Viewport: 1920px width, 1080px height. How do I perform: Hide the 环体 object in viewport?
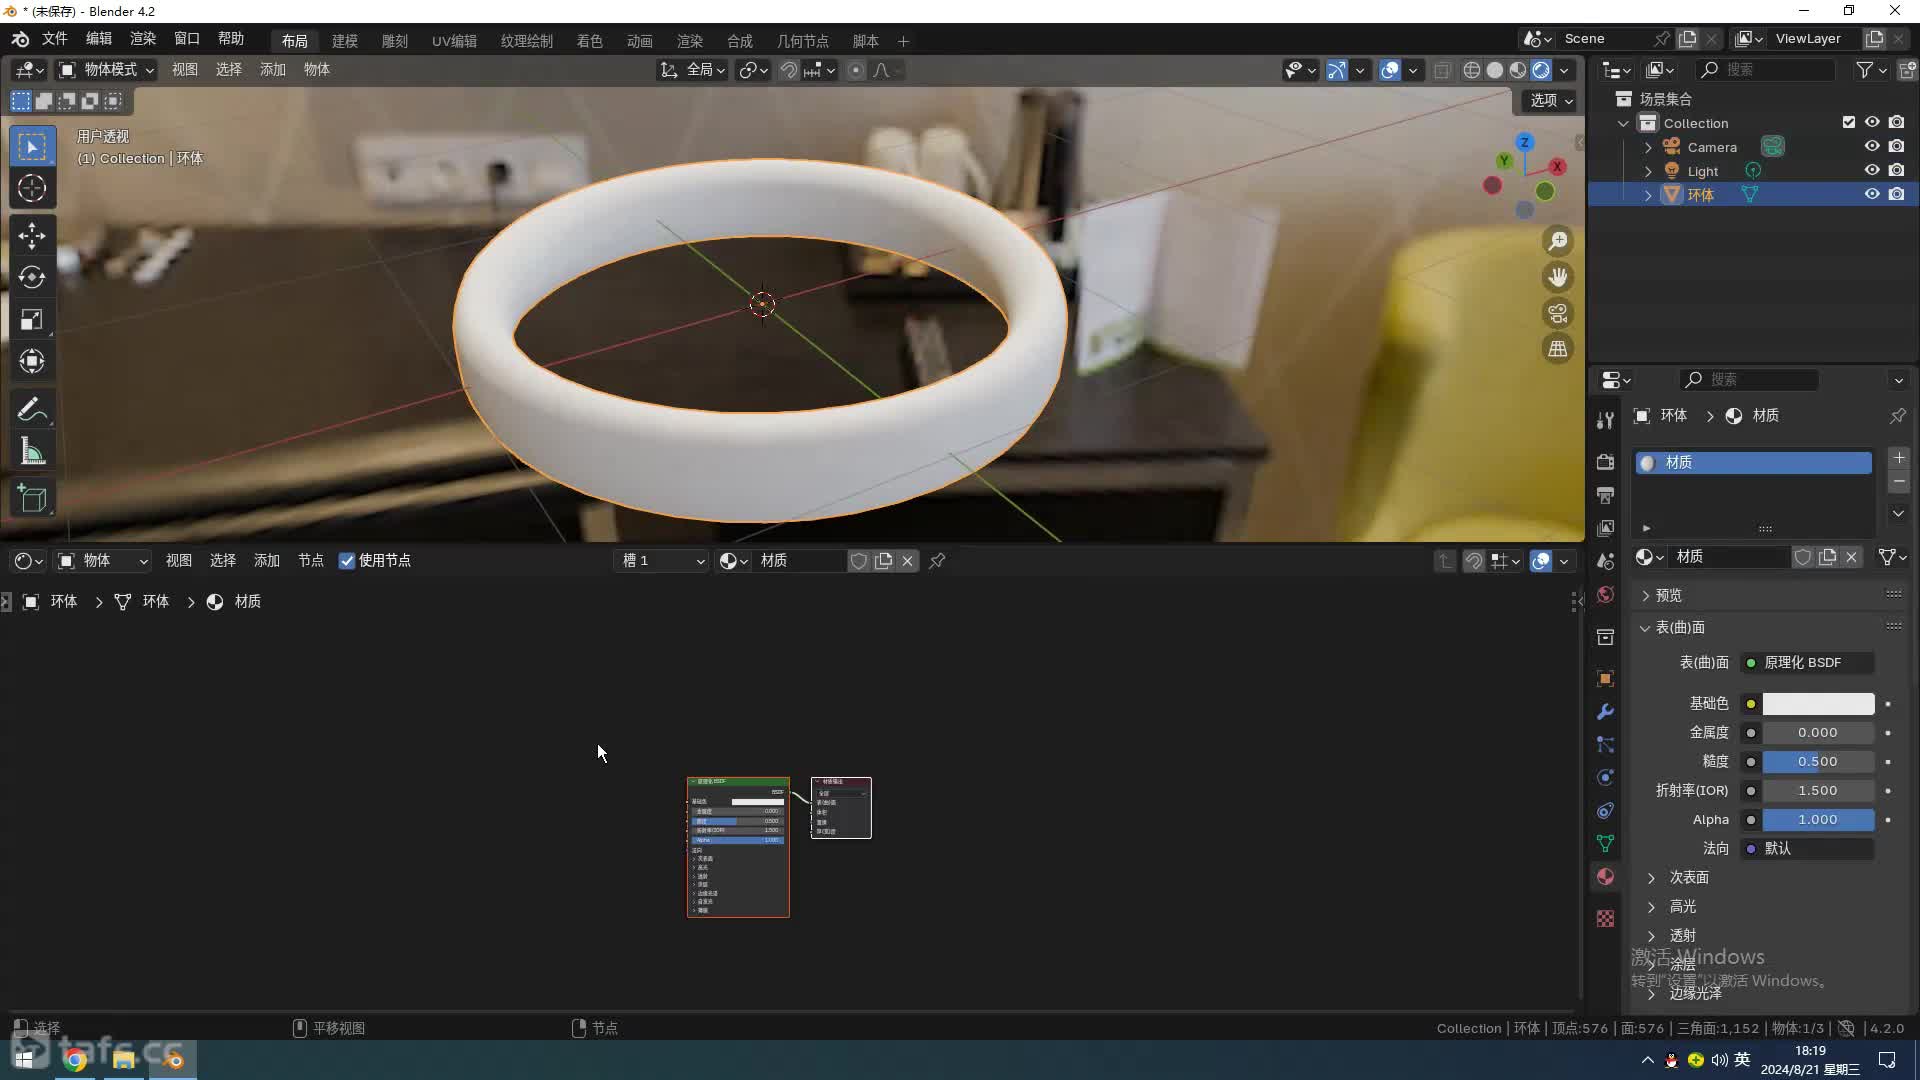coord(1872,194)
